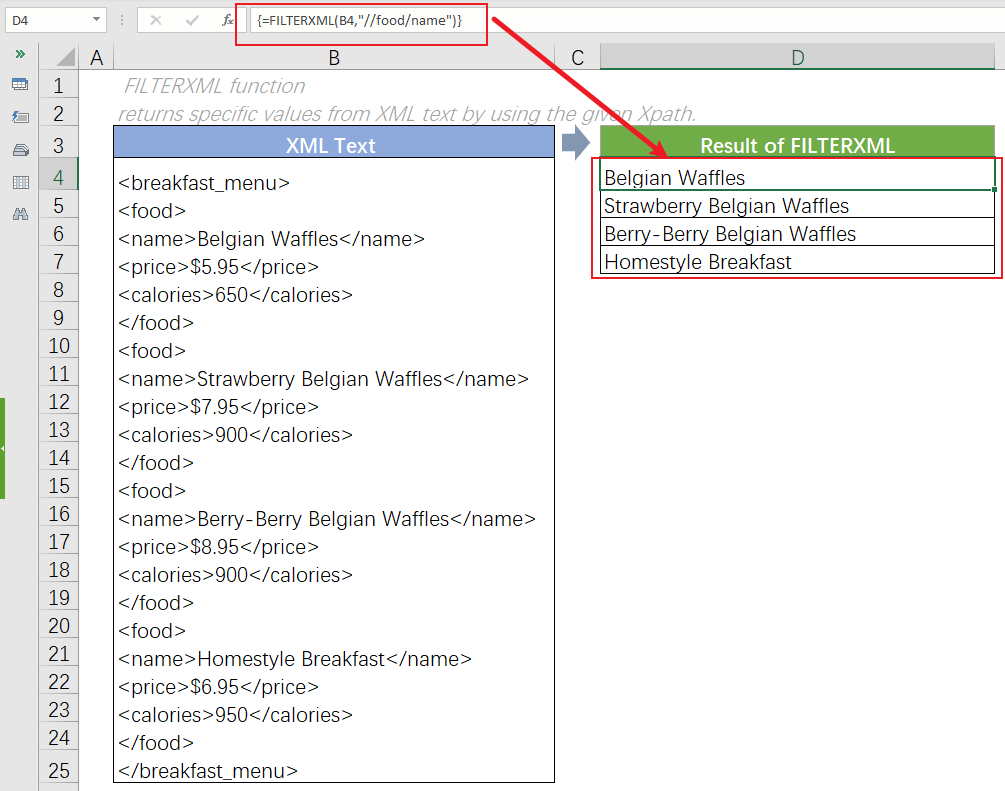Select the flash/screenshot tool icon in the sidebar

[x=20, y=117]
